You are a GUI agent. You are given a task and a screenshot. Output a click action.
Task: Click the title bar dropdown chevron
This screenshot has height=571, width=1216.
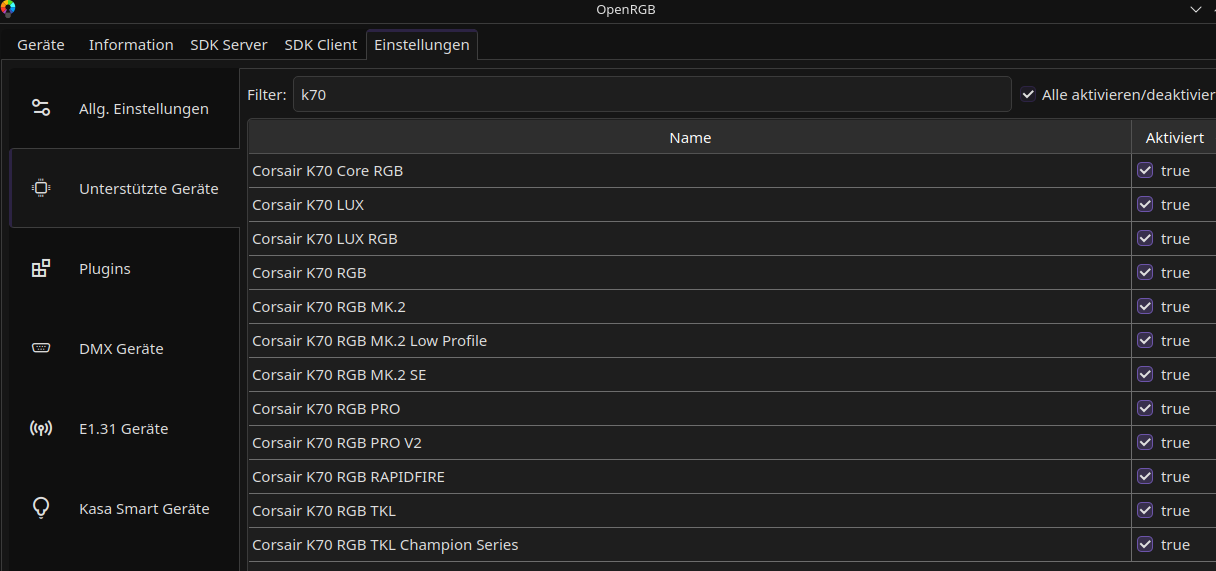(1195, 9)
